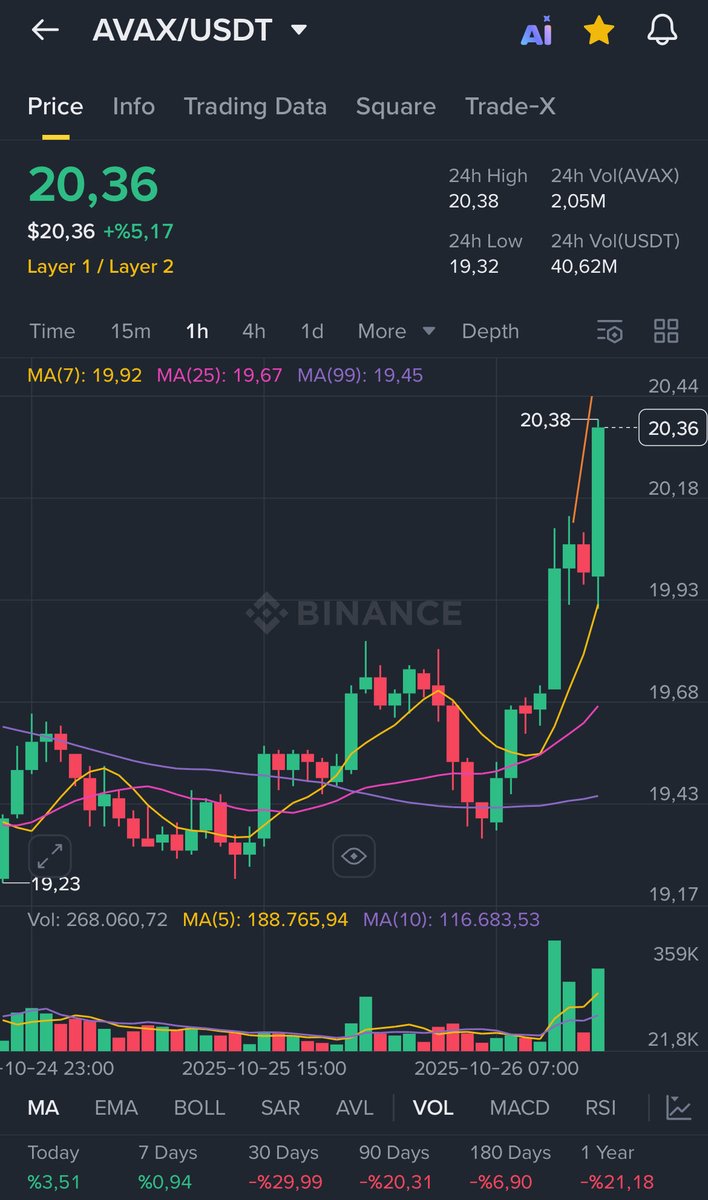This screenshot has height=1200, width=708.
Task: Tap the 24h Vol(USDT) value 40,62M
Action: [584, 267]
